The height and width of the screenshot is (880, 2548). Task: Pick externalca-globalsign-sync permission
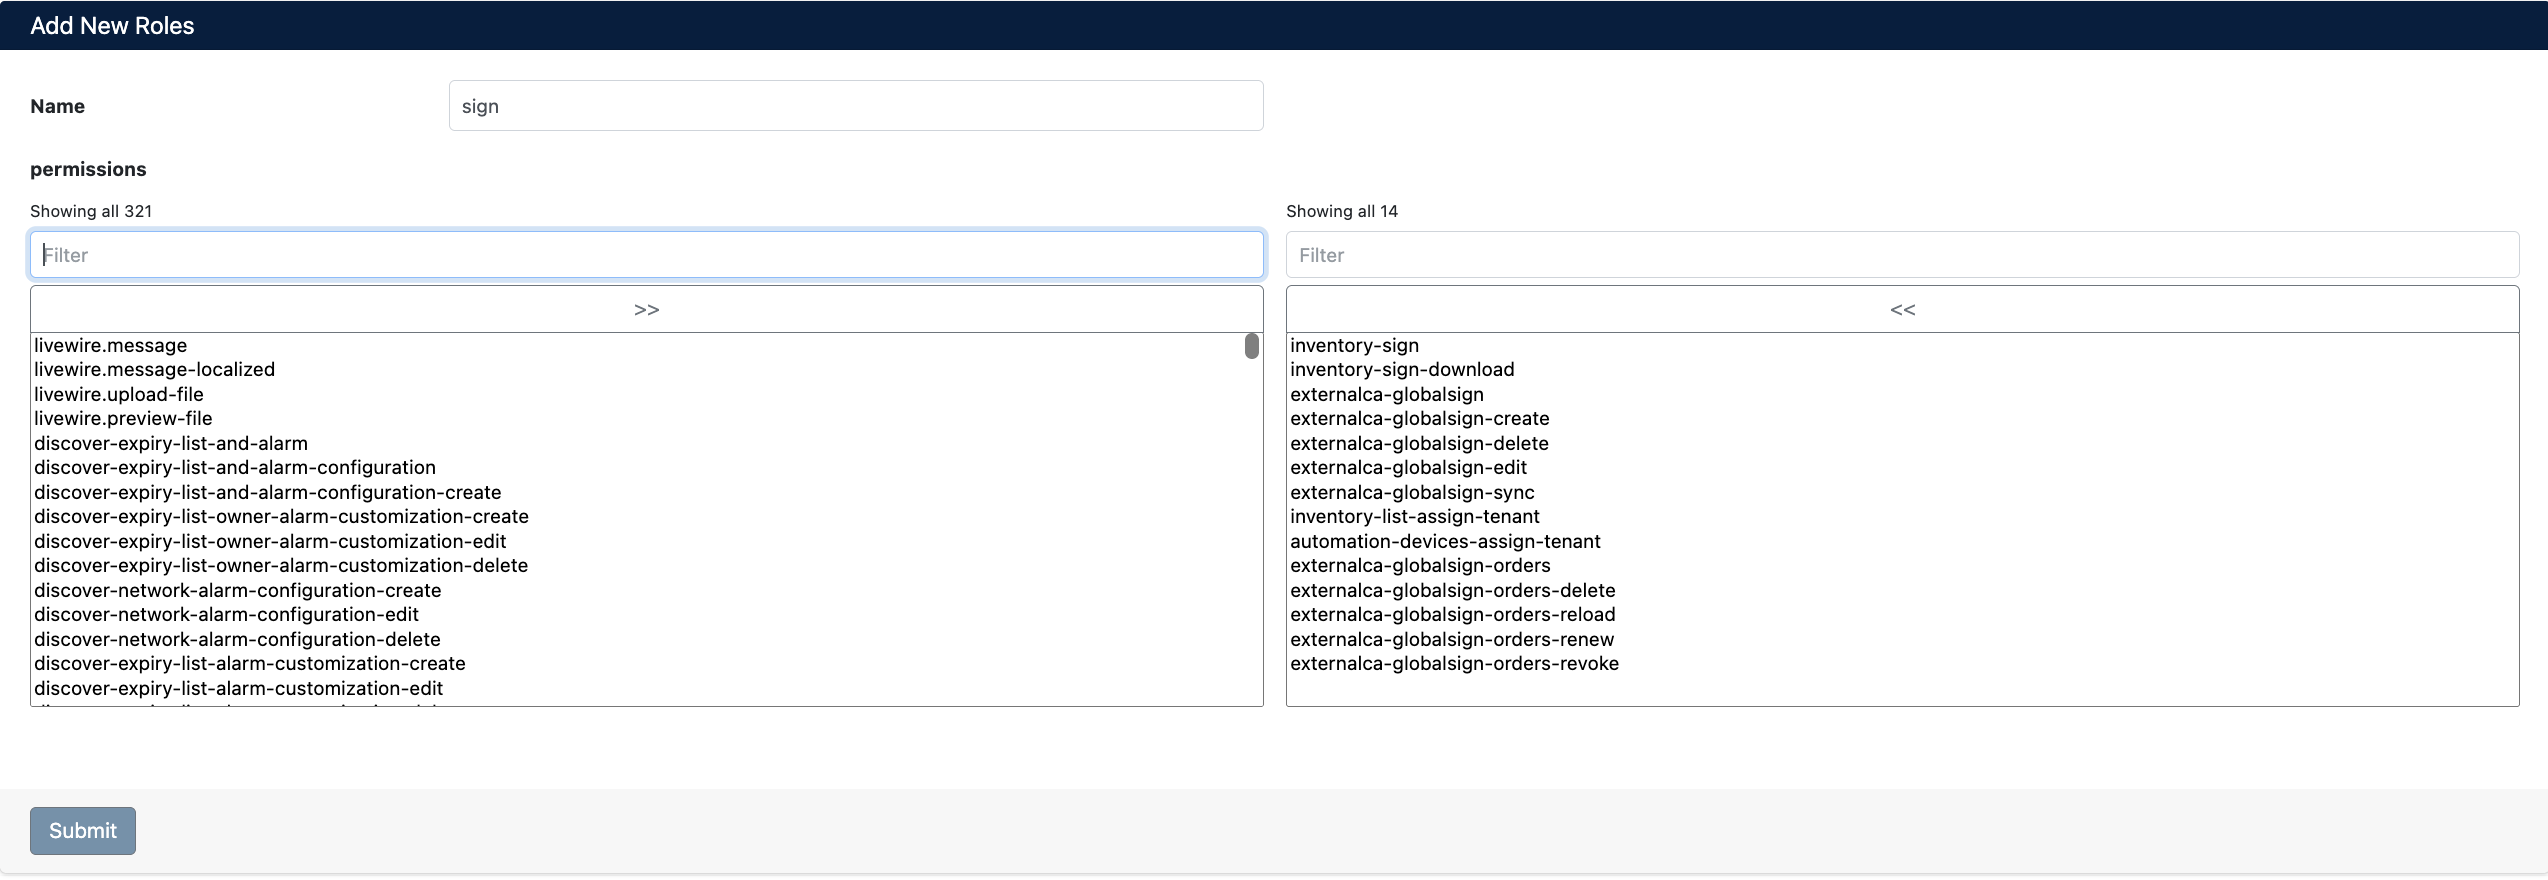1411,493
